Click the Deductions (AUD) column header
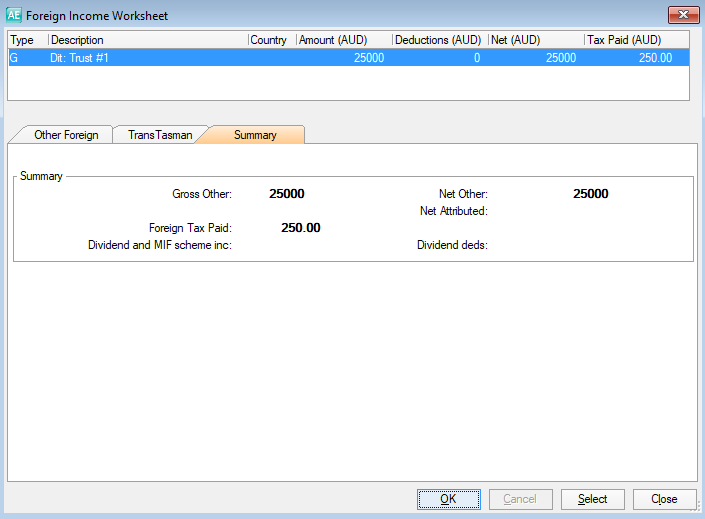The image size is (705, 519). pos(438,40)
